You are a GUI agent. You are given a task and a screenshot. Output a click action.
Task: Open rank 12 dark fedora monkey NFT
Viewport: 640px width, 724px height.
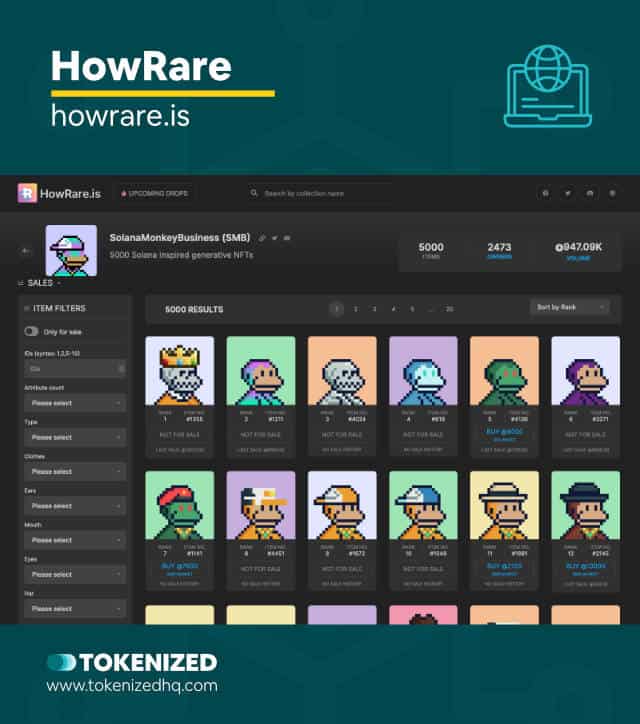click(x=586, y=505)
